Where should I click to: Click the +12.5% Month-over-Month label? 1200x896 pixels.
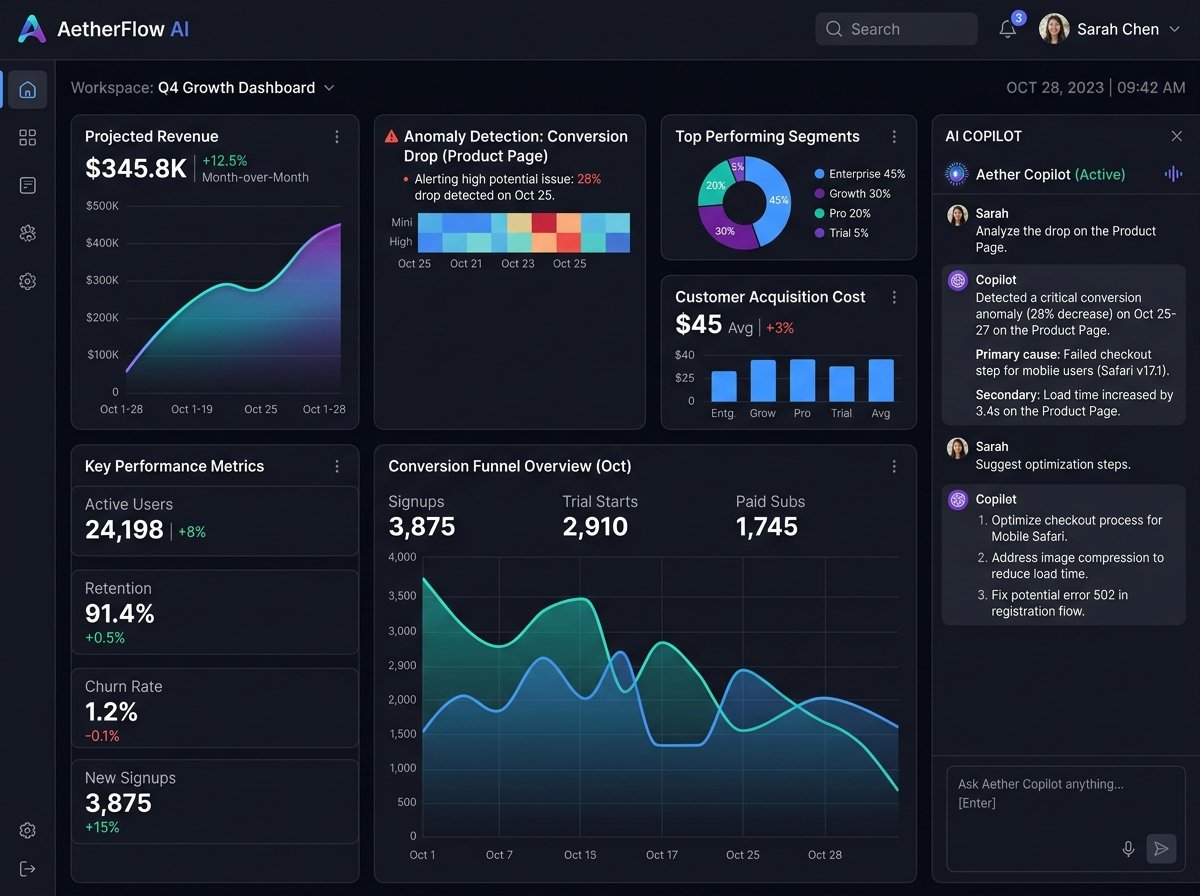point(255,168)
